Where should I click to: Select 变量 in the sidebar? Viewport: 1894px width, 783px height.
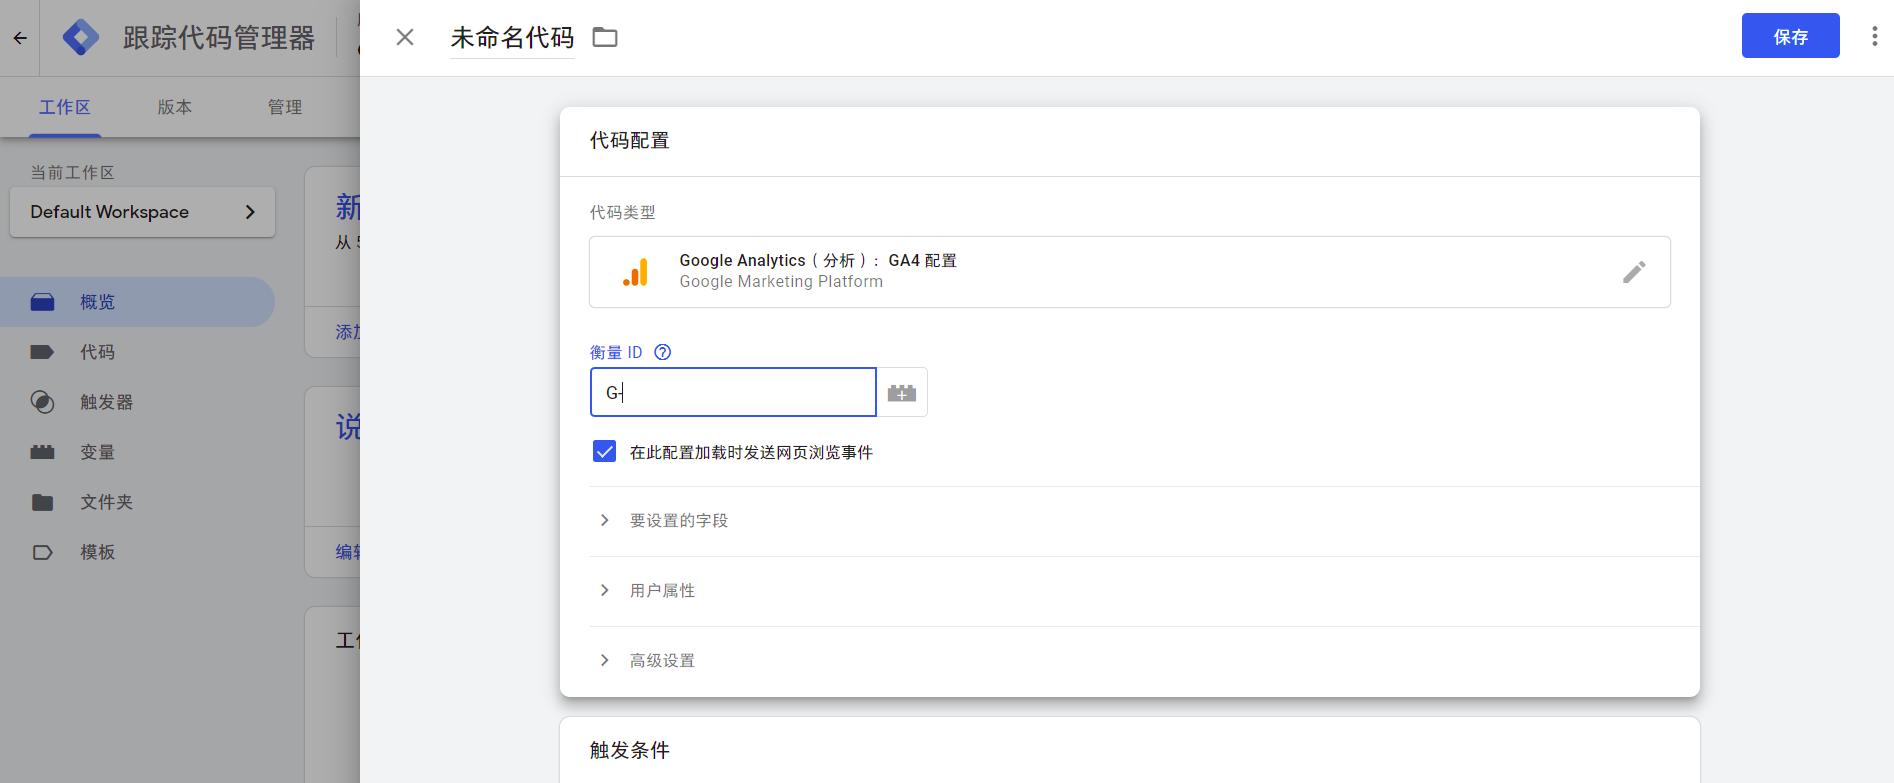click(137, 452)
